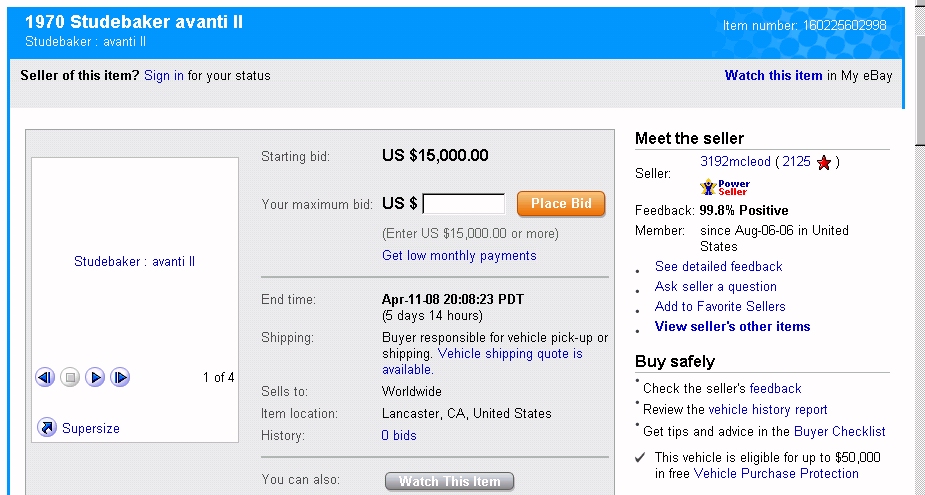Open the Vehicle shipping quote link
The width and height of the screenshot is (925, 495).
point(510,354)
